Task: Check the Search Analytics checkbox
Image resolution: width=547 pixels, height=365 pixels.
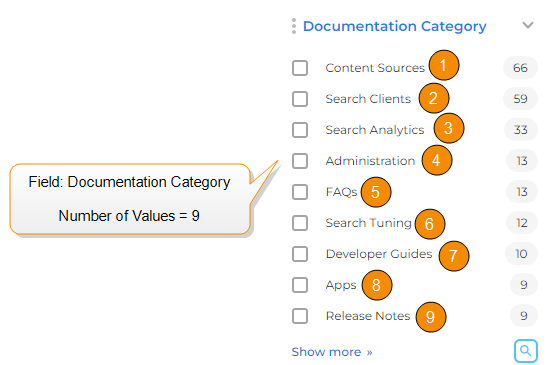Action: pos(300,130)
